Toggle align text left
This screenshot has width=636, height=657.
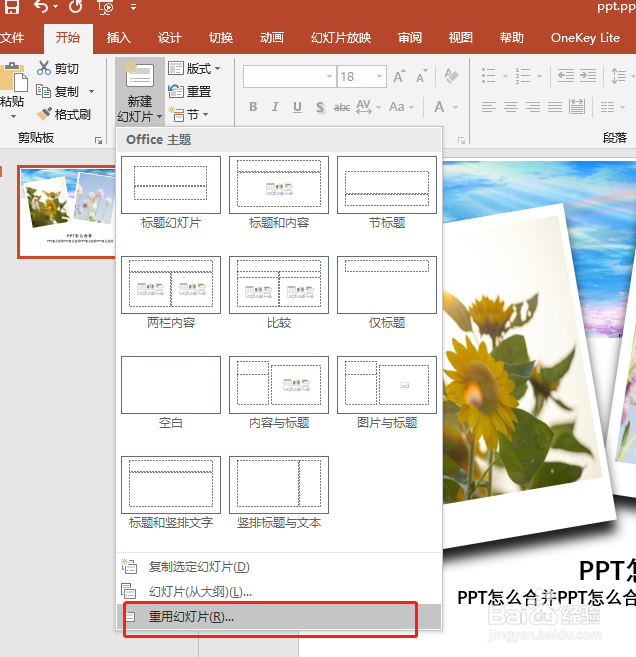(x=489, y=107)
